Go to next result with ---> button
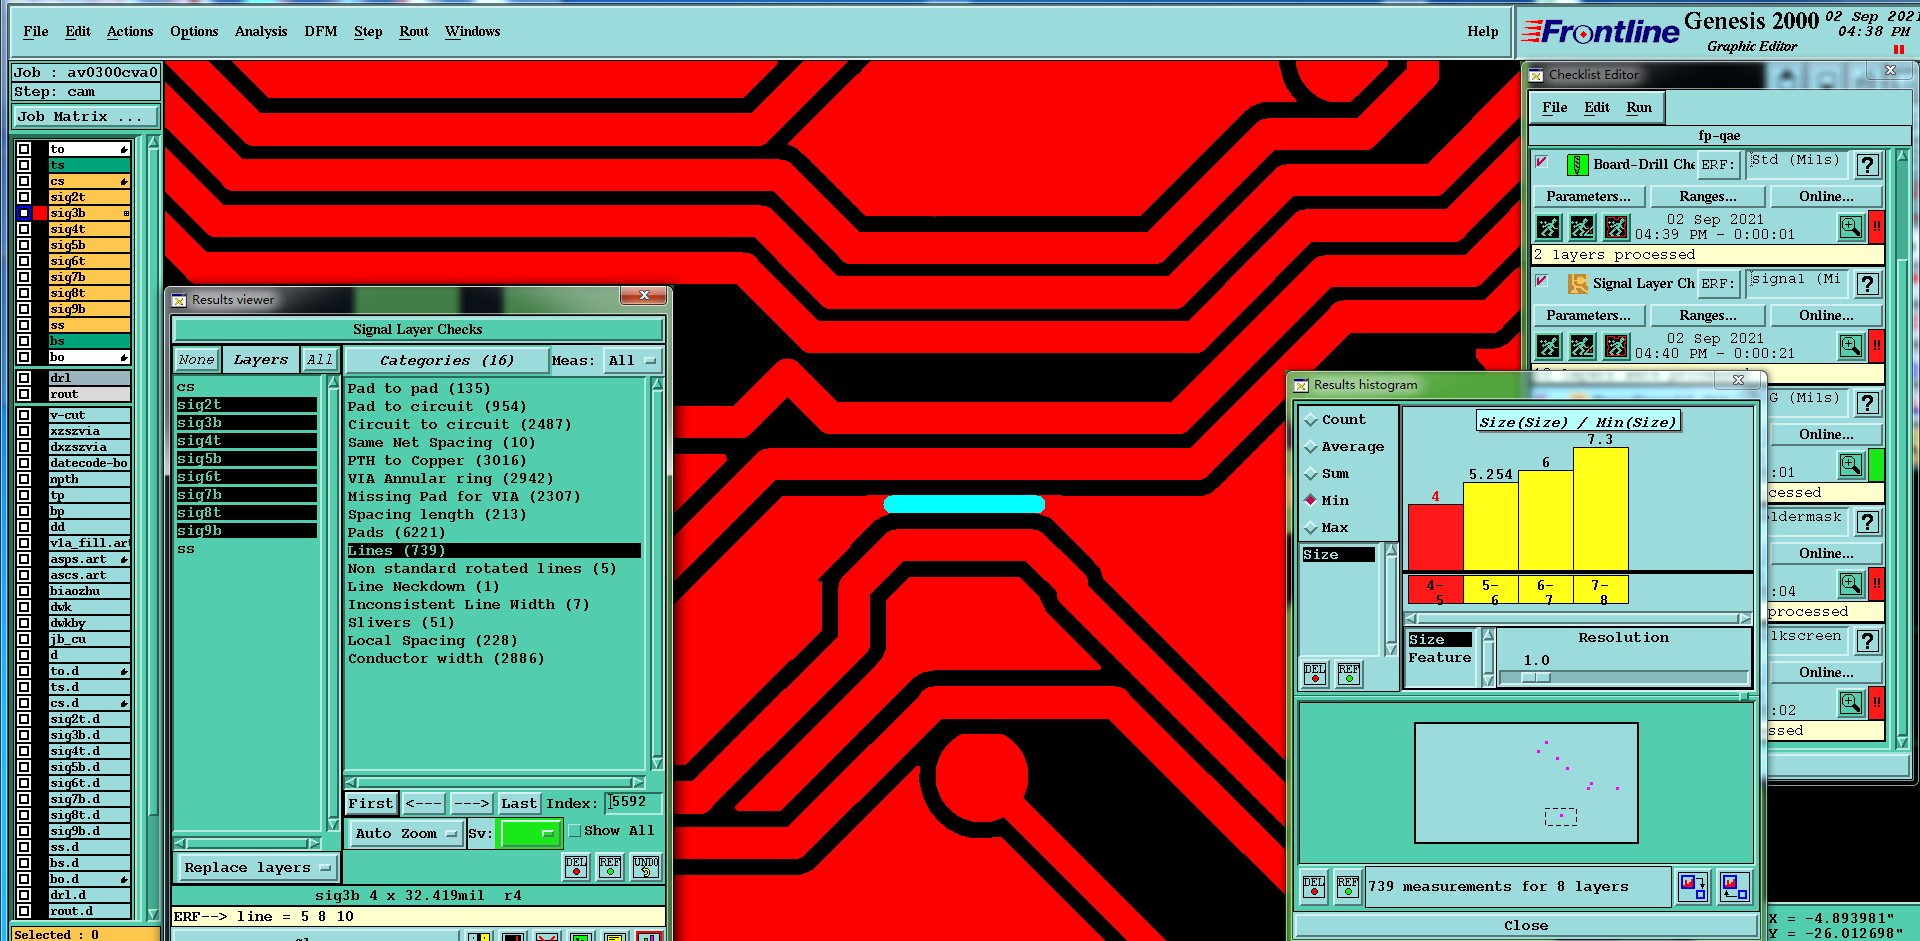 [x=471, y=804]
